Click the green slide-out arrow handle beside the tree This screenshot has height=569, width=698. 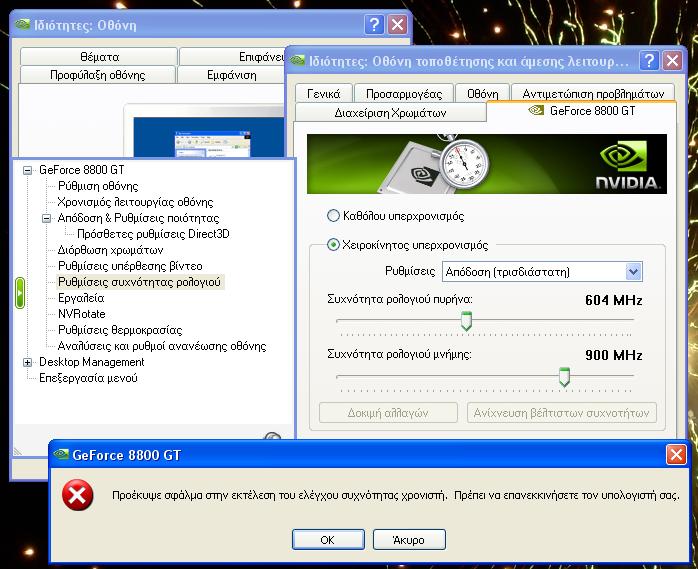click(20, 293)
